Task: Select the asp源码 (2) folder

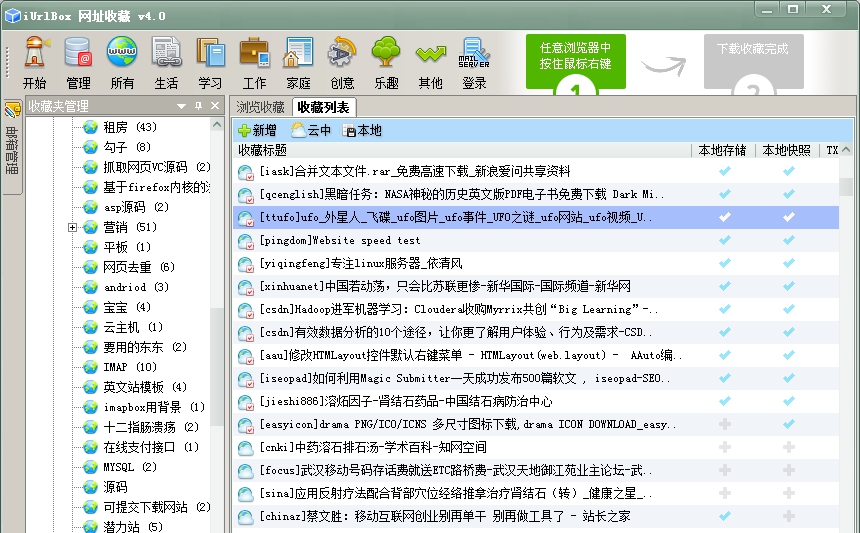Action: [136, 207]
